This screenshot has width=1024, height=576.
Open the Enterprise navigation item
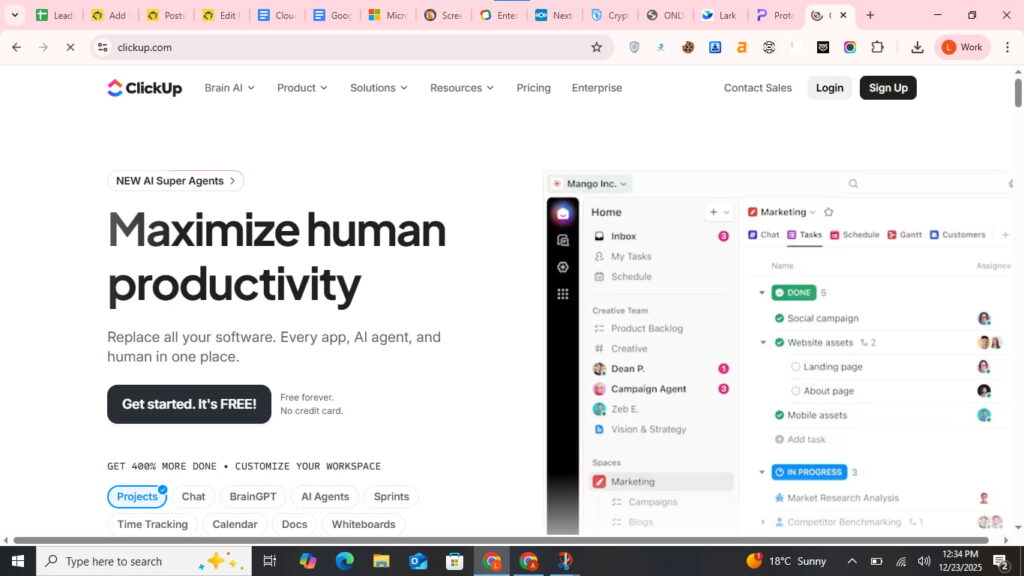[x=597, y=88]
